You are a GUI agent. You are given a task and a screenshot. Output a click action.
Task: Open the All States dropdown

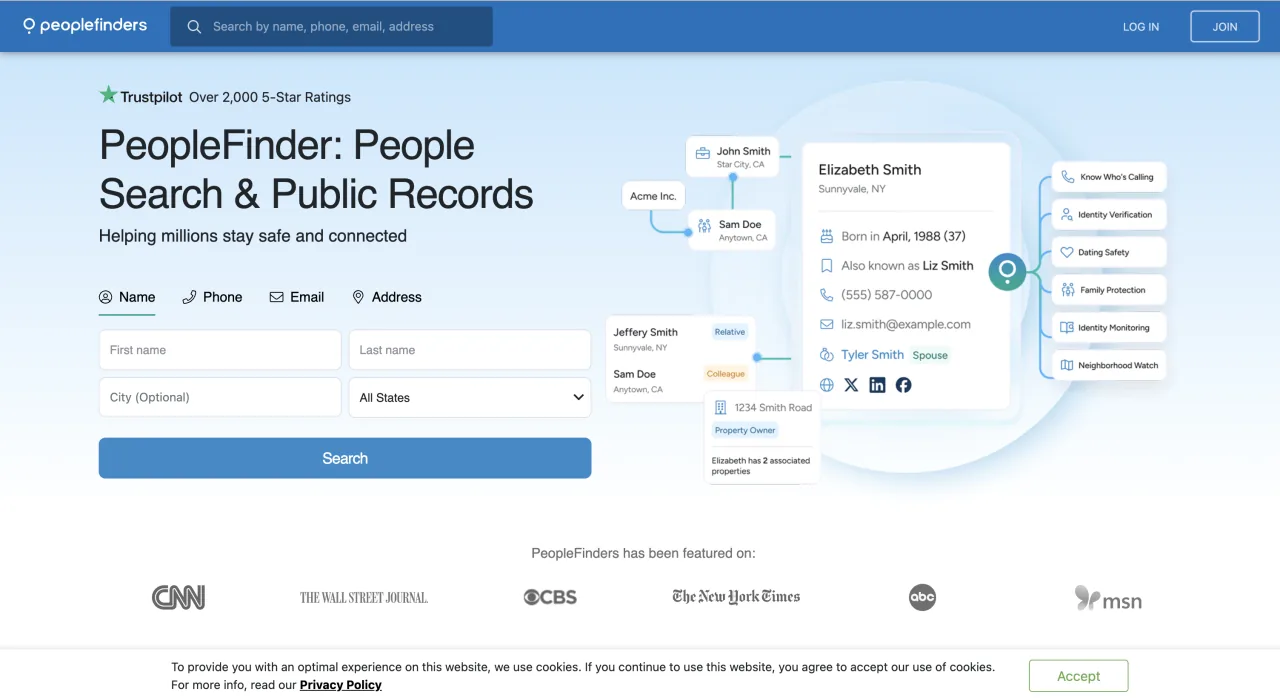470,397
